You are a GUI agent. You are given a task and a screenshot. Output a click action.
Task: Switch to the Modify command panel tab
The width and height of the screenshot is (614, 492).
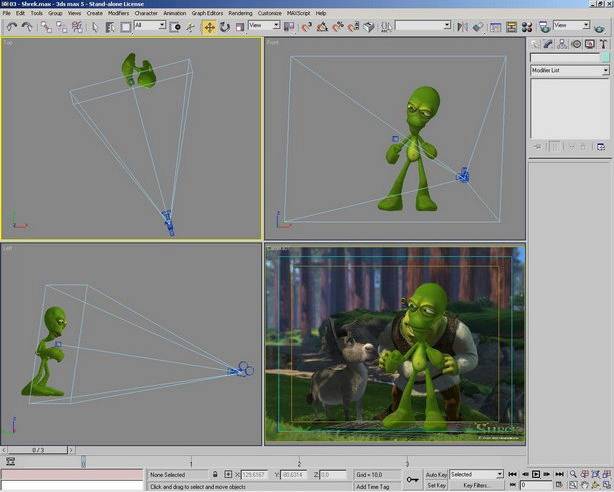point(548,44)
